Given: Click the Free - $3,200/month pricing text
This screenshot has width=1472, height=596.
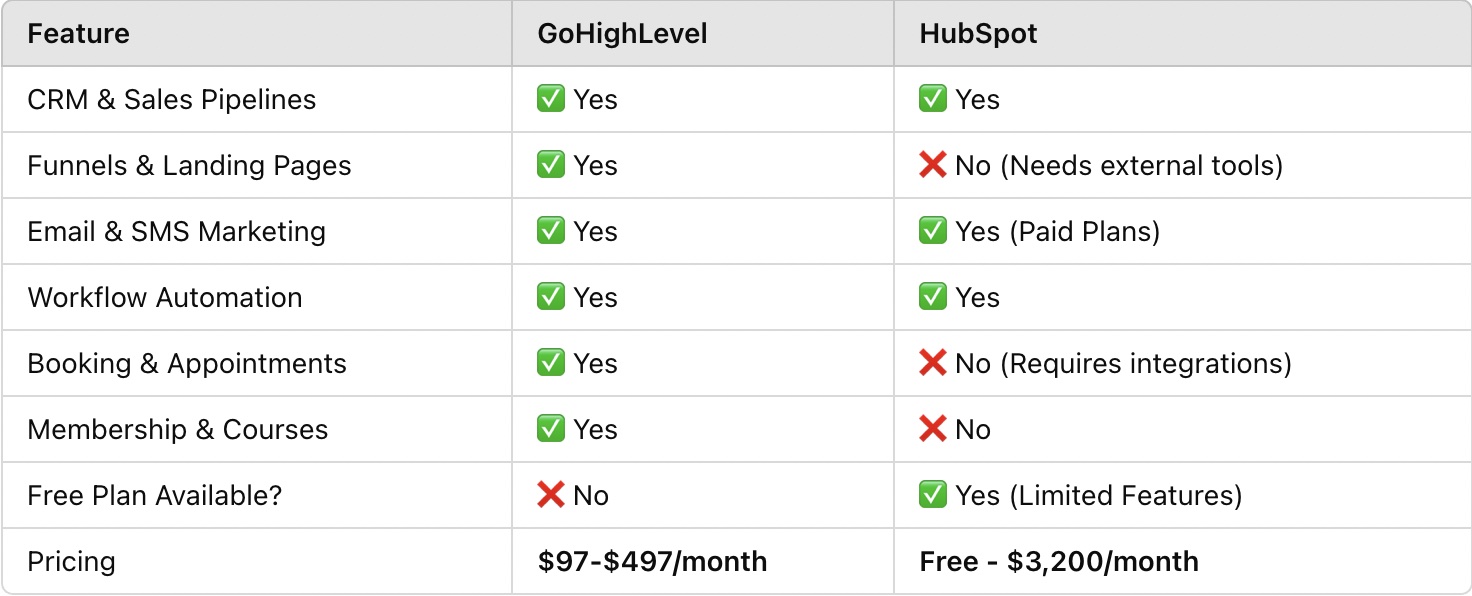Looking at the screenshot, I should click(1059, 562).
